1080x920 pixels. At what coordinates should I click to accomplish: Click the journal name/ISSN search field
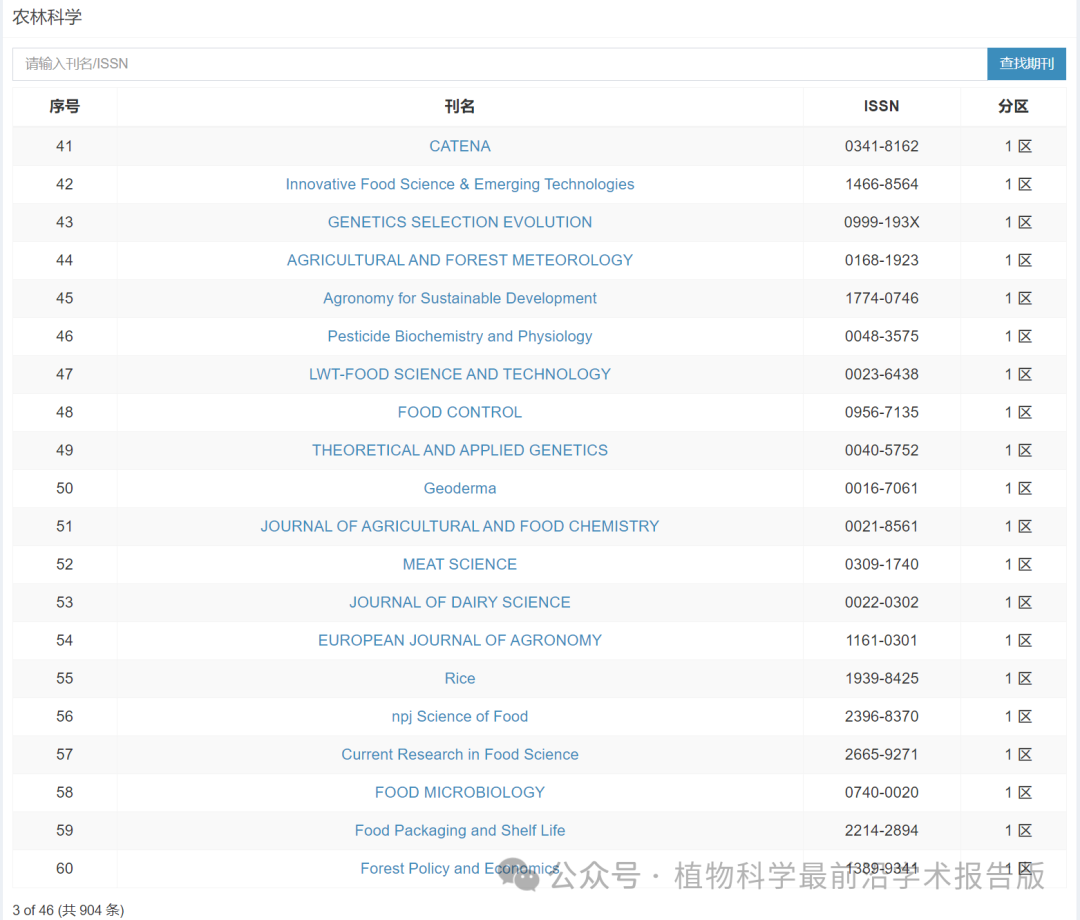coord(499,64)
